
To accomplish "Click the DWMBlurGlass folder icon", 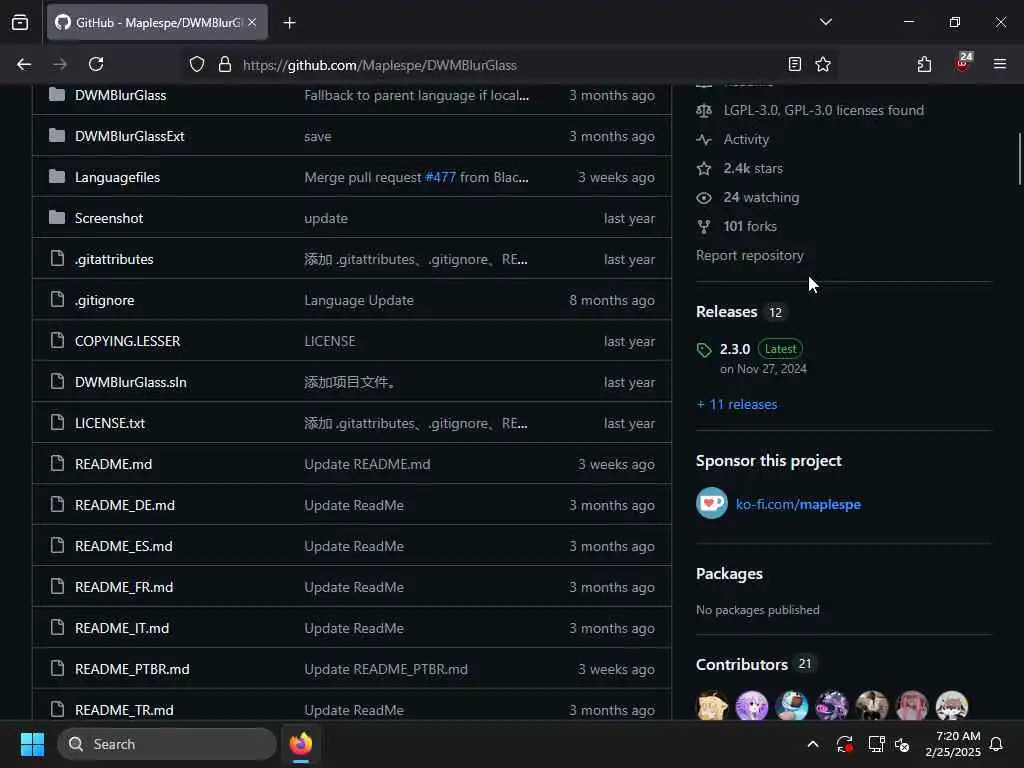I will (x=57, y=95).
